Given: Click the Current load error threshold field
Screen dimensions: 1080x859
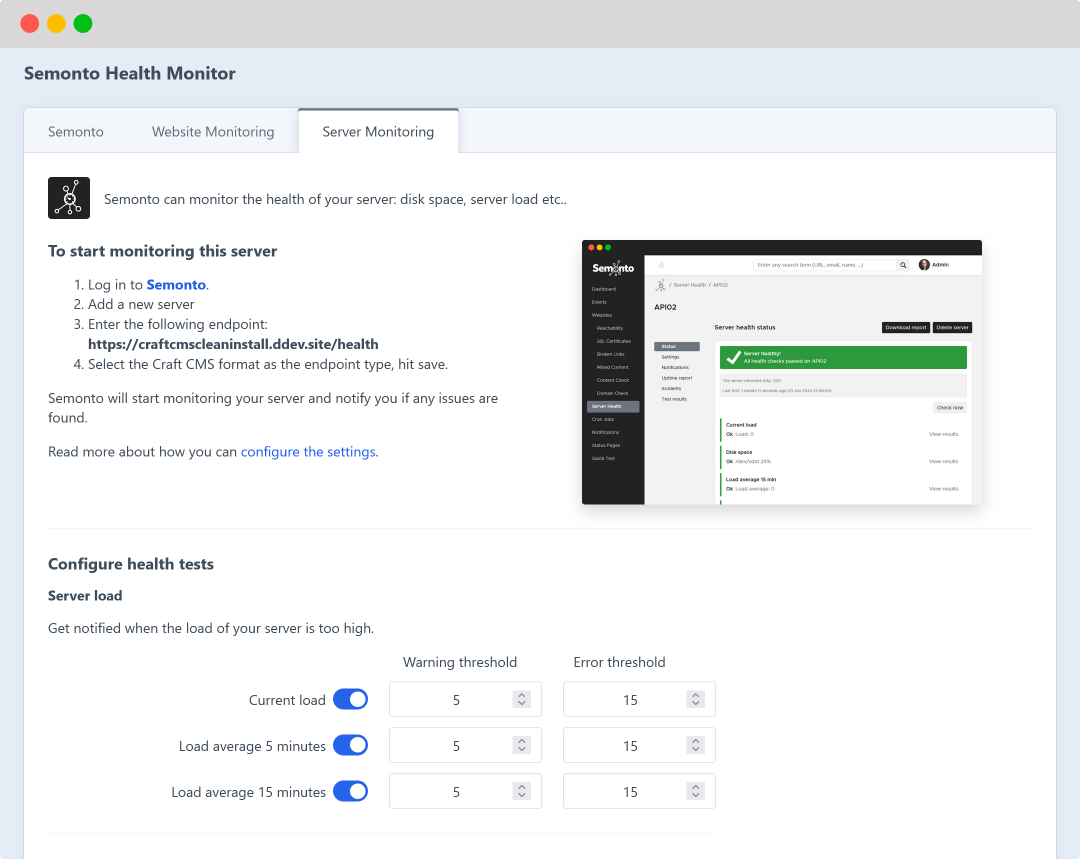Looking at the screenshot, I should 639,699.
